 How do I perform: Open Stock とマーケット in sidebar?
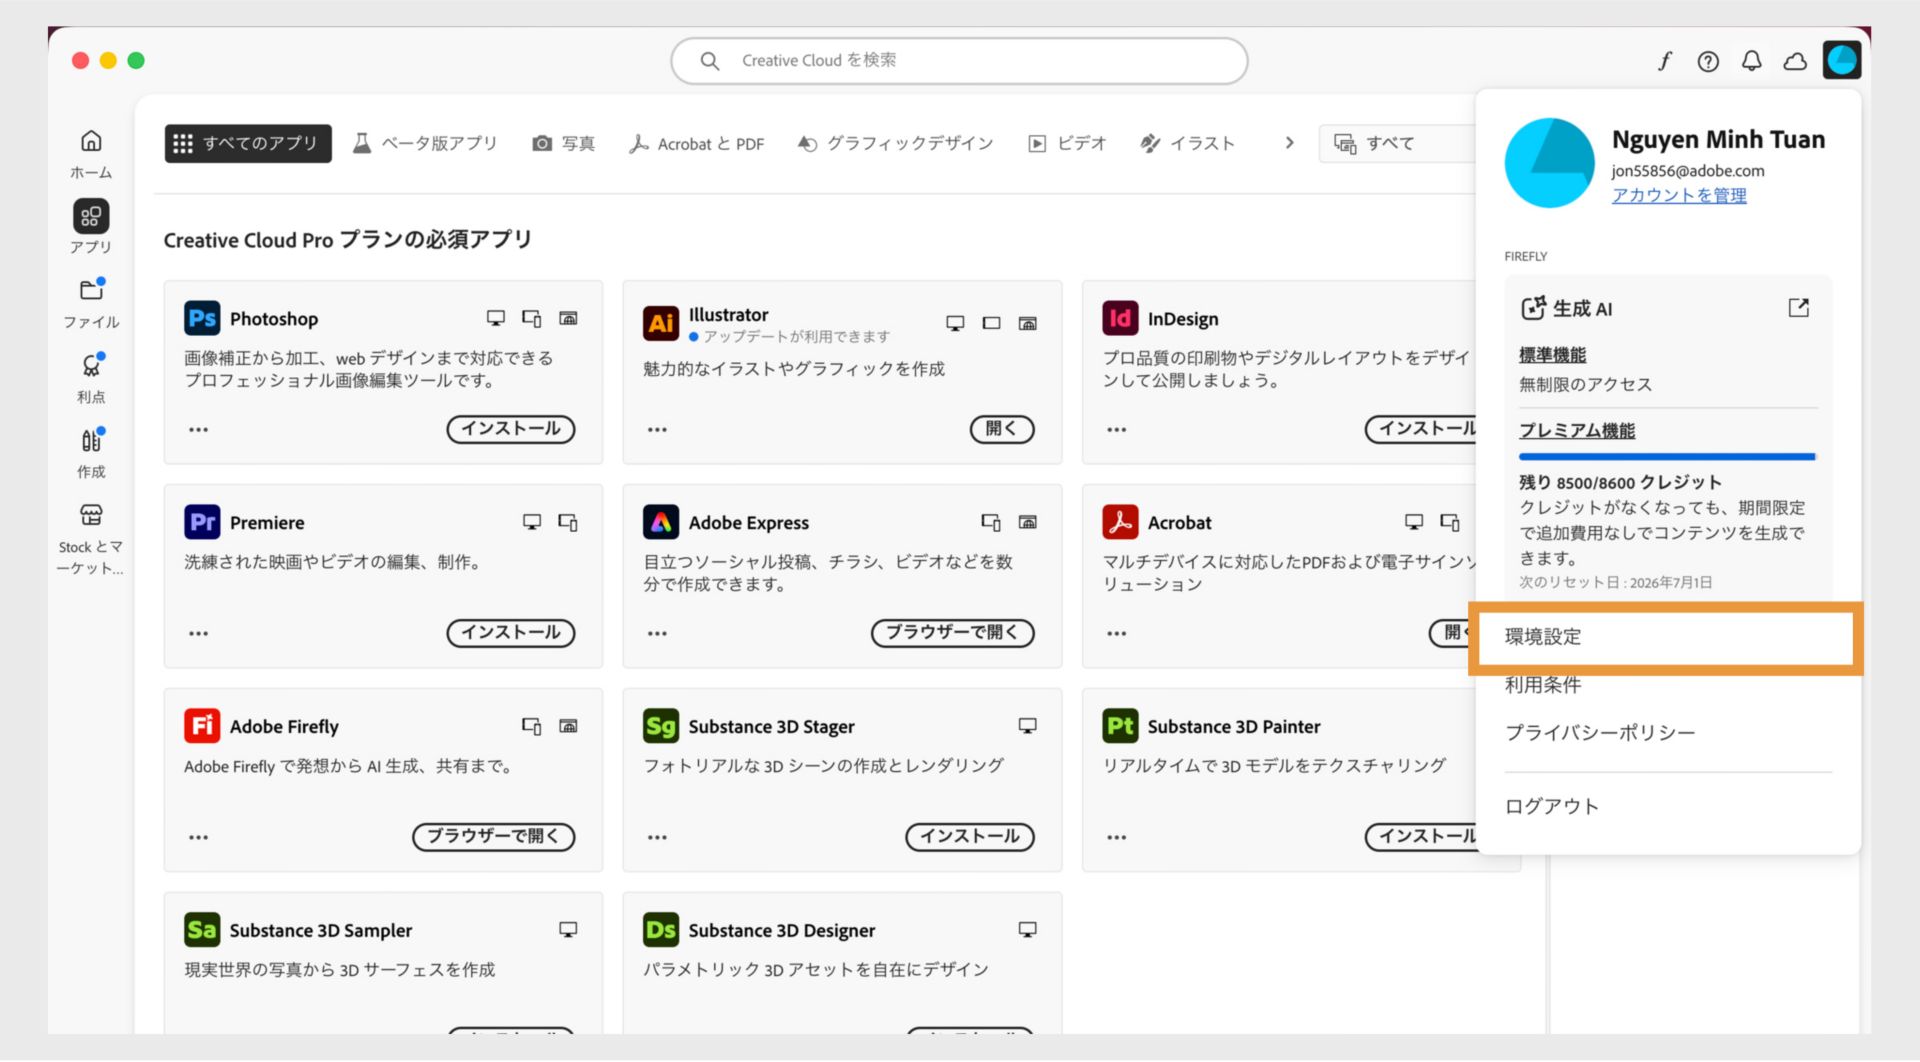91,540
